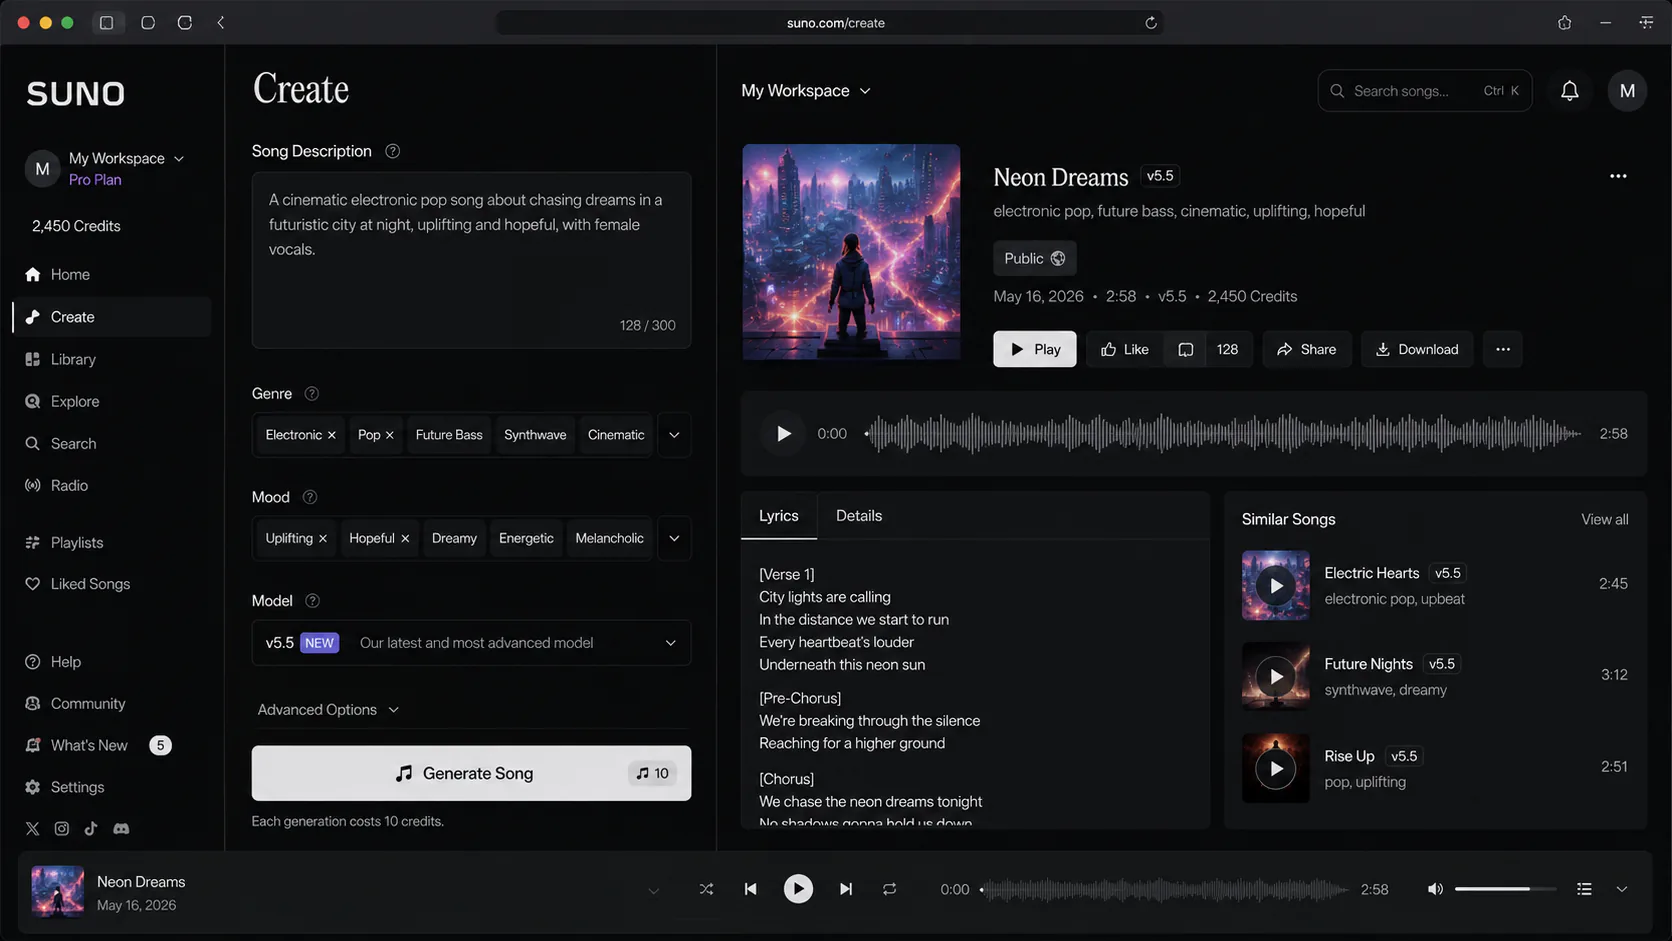This screenshot has width=1672, height=941.
Task: Open the queue list icon in player bar
Action: click(1584, 889)
